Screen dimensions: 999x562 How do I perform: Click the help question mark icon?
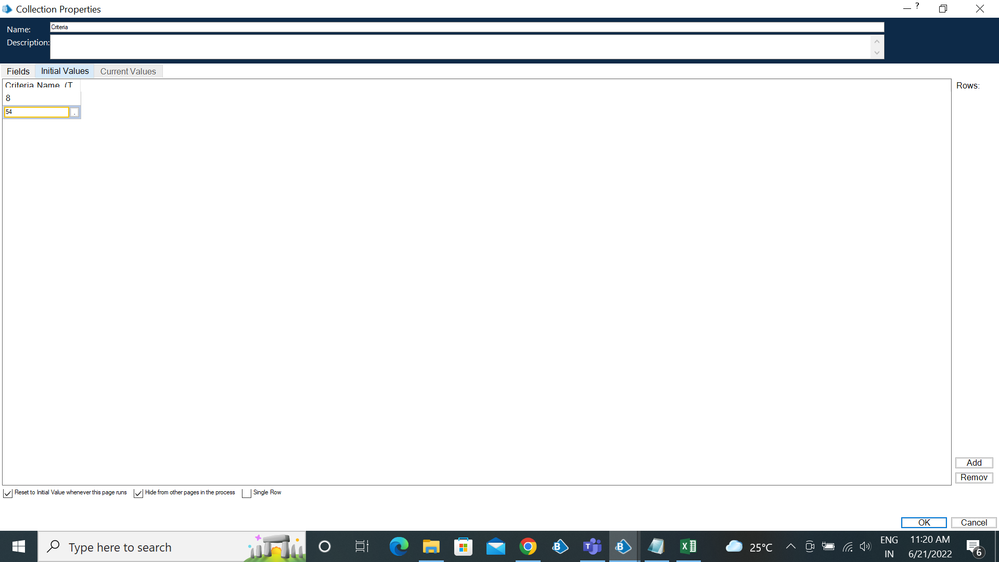click(x=917, y=6)
